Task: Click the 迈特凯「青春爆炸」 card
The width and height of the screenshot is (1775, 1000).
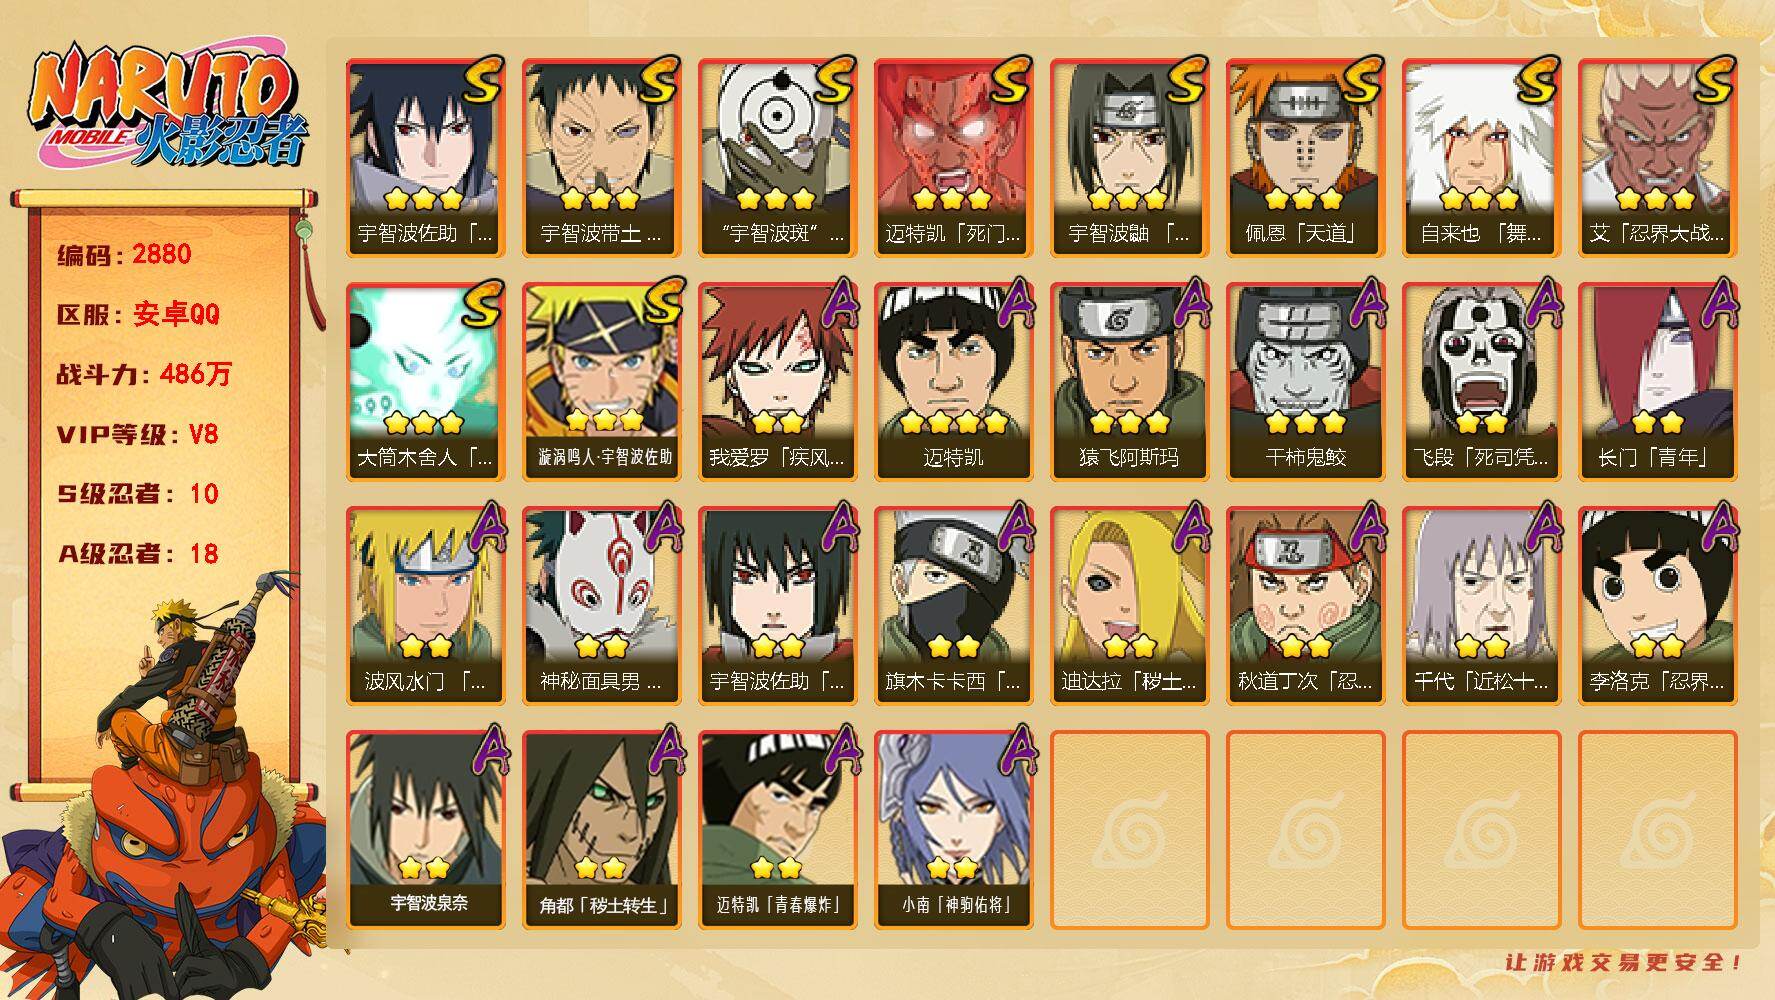Action: [777, 830]
